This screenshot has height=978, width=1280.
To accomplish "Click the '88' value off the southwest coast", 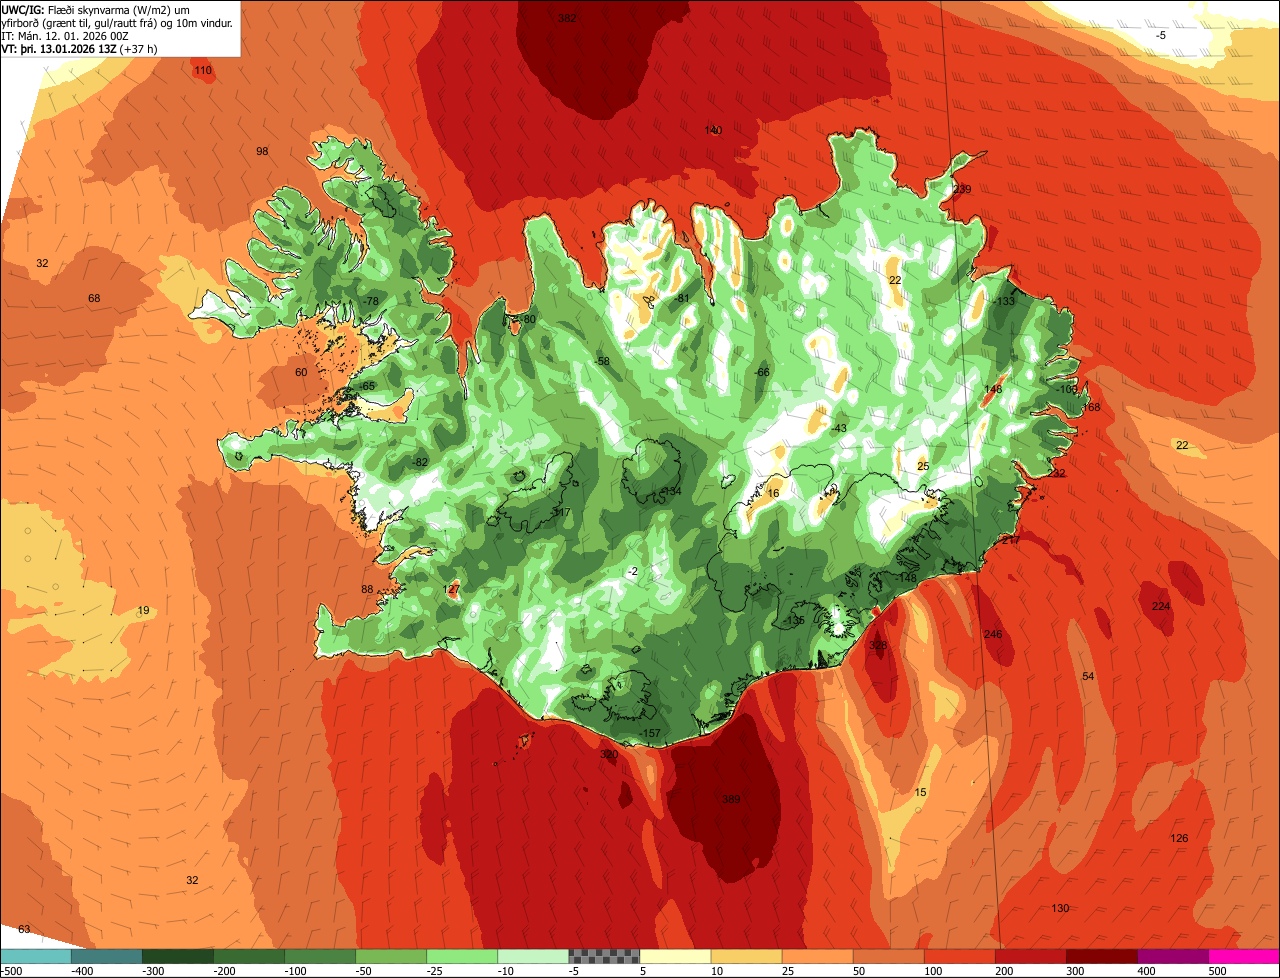I will coord(367,589).
